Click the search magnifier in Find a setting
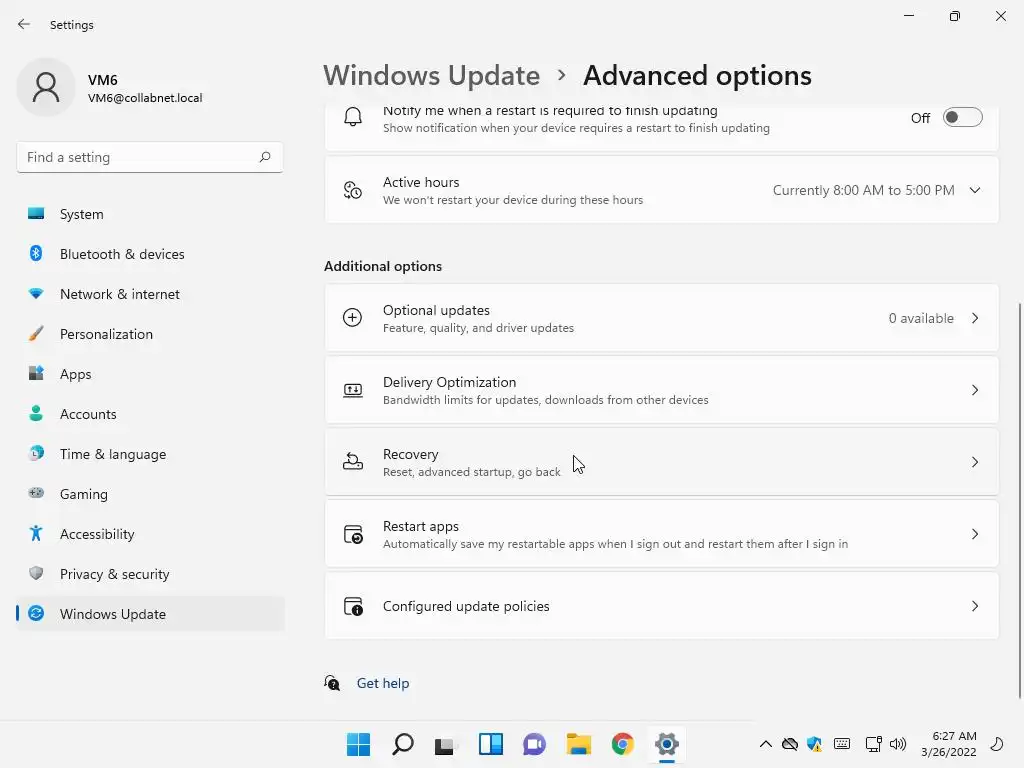 [x=264, y=157]
